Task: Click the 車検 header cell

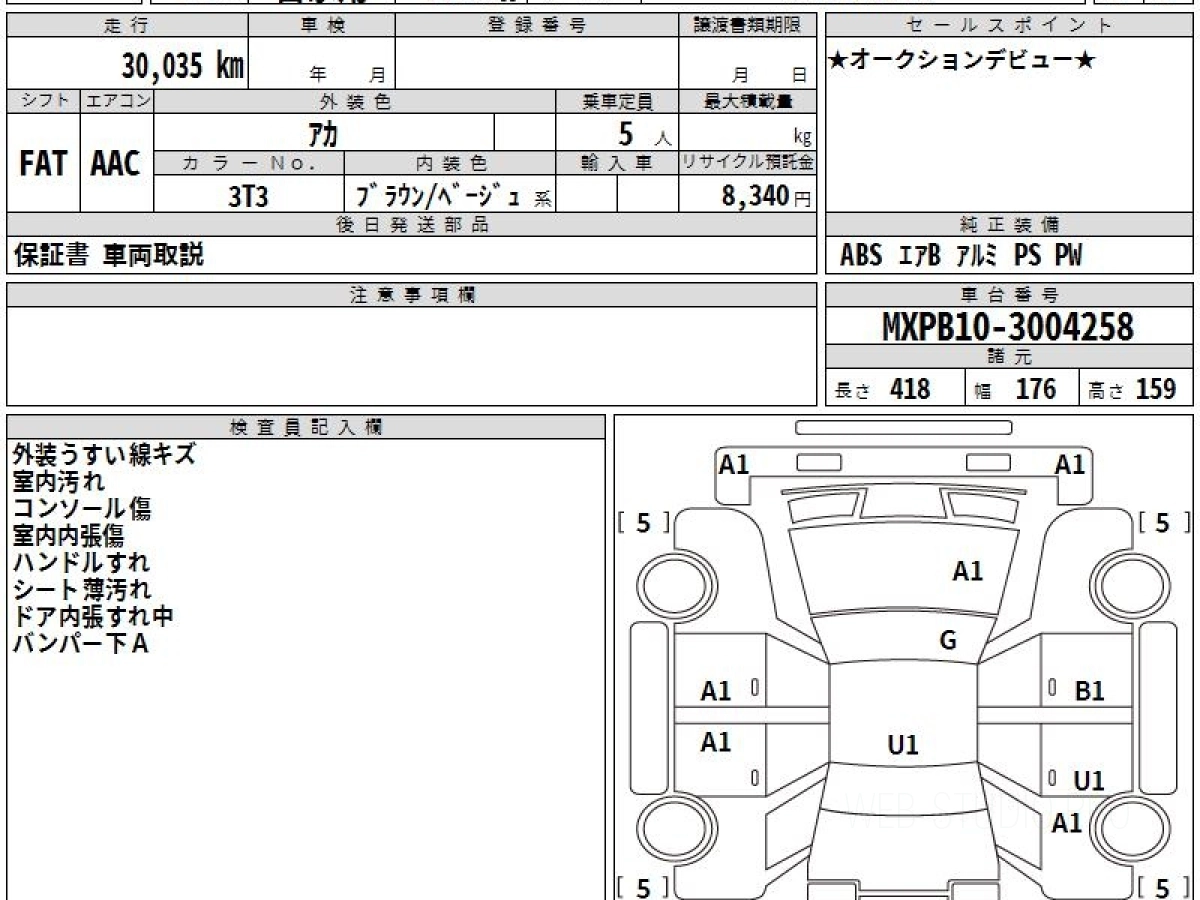Action: click(321, 26)
